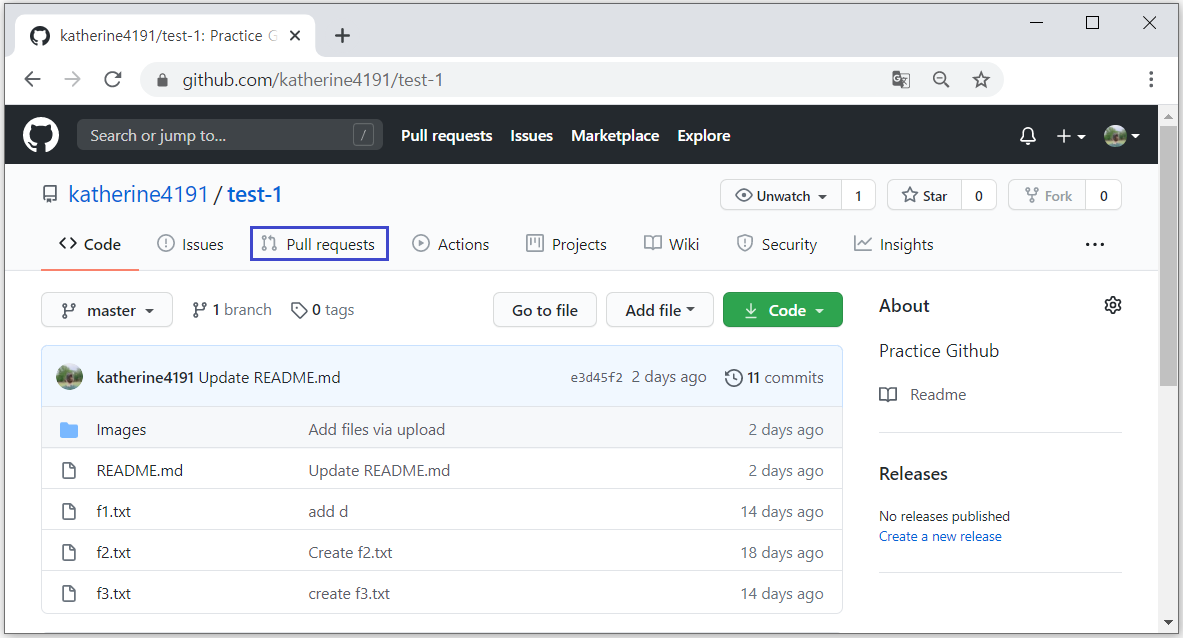The width and height of the screenshot is (1183, 638).
Task: Open repository settings gear beside About
Action: point(1113,305)
